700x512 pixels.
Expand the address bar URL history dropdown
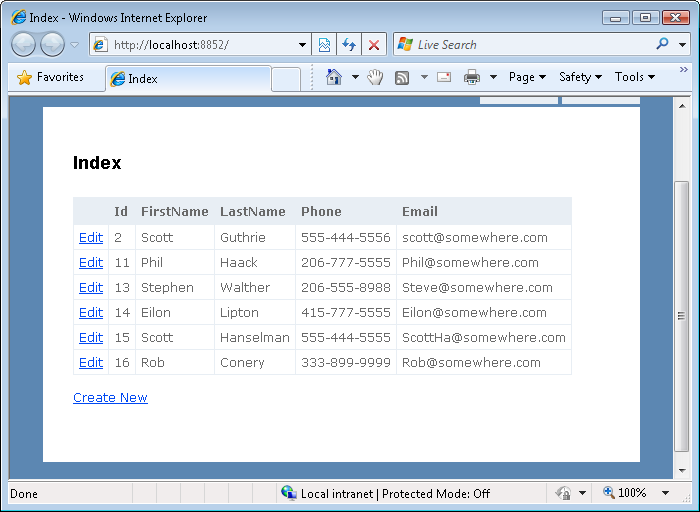pyautogui.click(x=302, y=45)
